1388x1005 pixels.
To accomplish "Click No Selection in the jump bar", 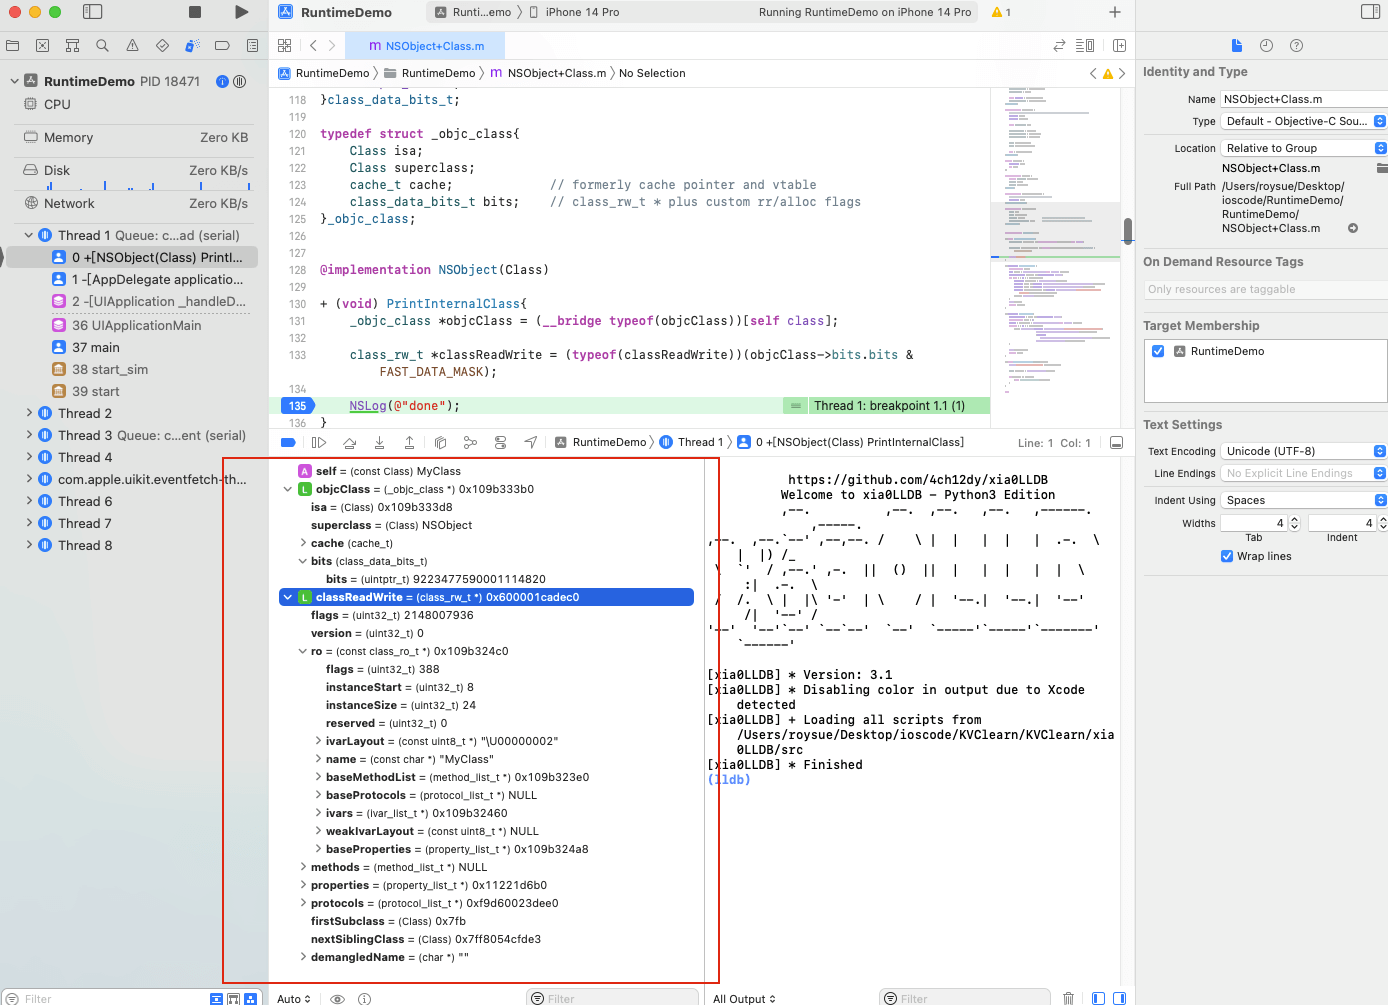I will [x=652, y=73].
